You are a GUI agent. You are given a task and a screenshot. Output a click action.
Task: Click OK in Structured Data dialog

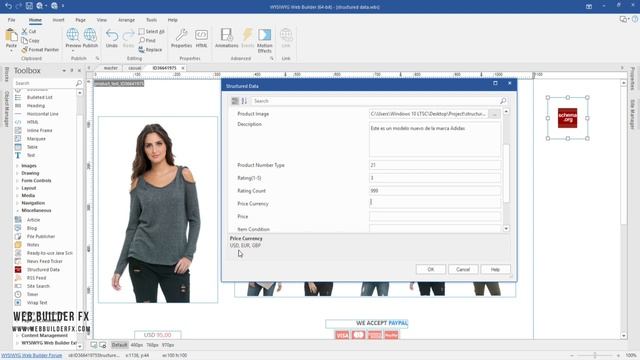pos(431,269)
